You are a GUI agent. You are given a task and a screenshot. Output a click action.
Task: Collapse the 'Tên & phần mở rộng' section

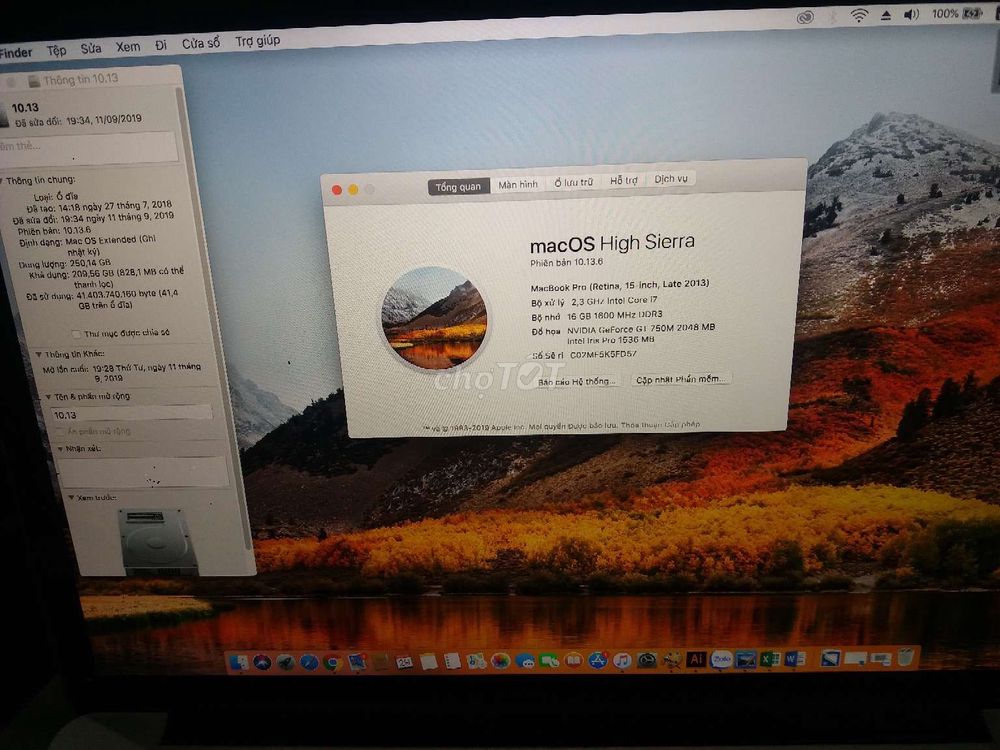(x=48, y=397)
